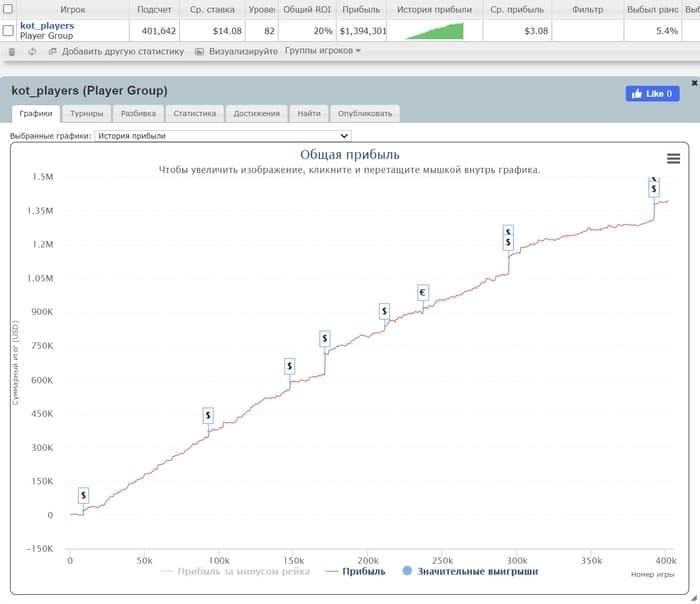Click the $1,394,301 profit cell
The image size is (700, 604).
[x=362, y=31]
